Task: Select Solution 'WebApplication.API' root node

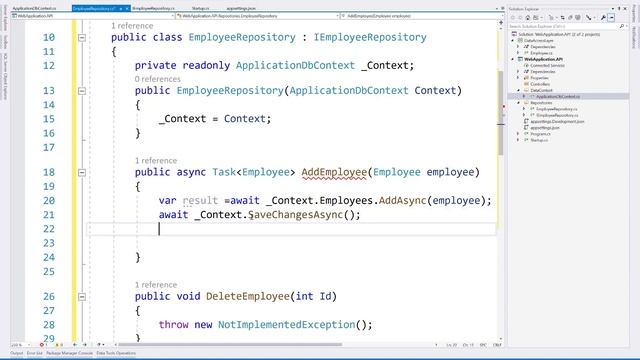Action: point(559,34)
